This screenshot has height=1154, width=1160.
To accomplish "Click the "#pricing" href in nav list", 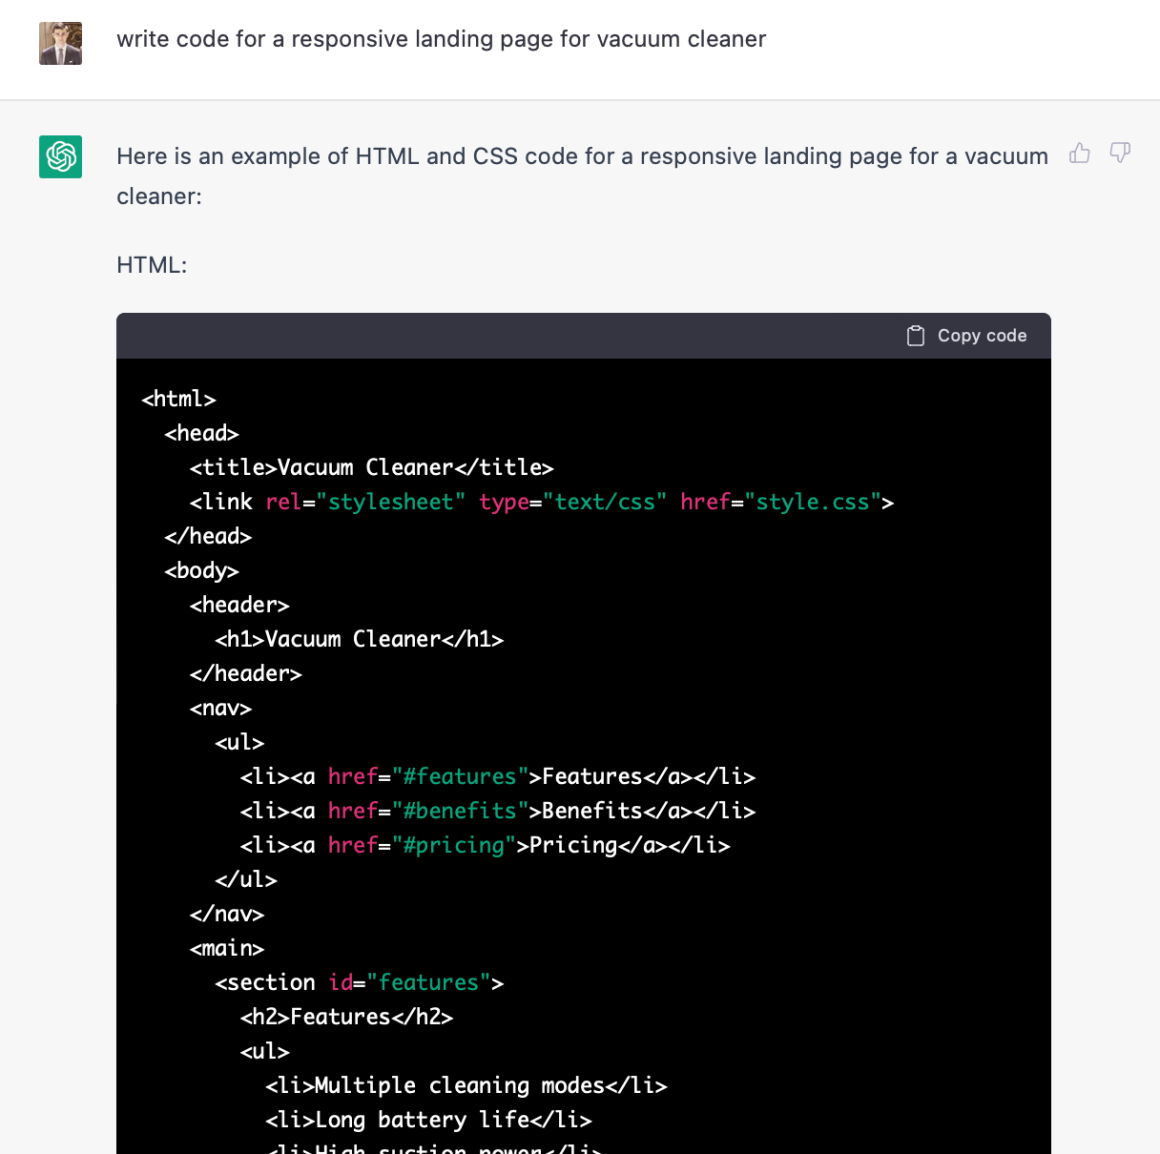I will tap(453, 846).
